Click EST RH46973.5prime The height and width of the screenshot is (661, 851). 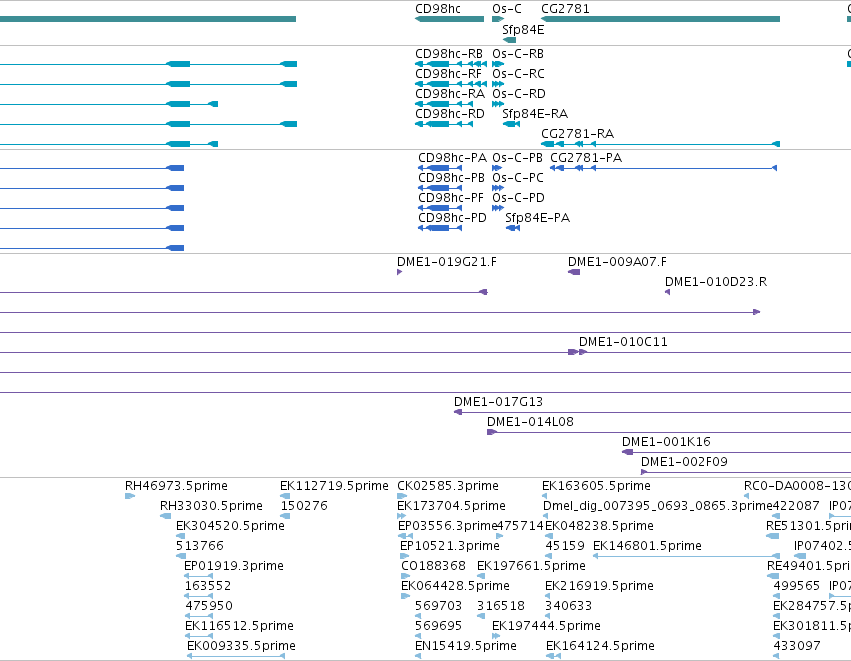[130, 496]
